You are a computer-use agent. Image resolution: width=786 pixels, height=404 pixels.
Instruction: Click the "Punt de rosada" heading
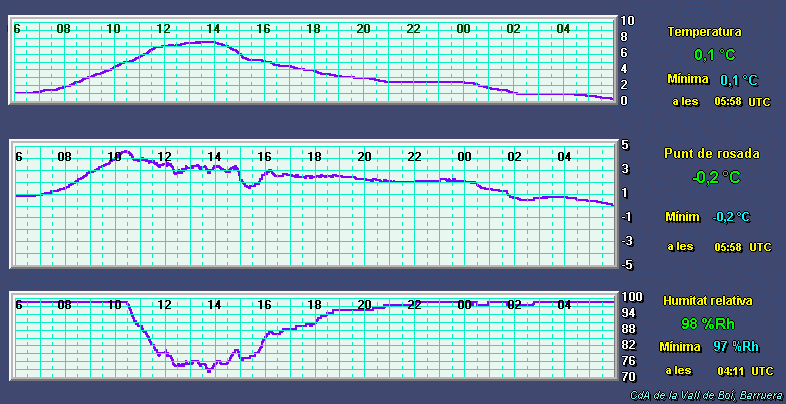[711, 154]
